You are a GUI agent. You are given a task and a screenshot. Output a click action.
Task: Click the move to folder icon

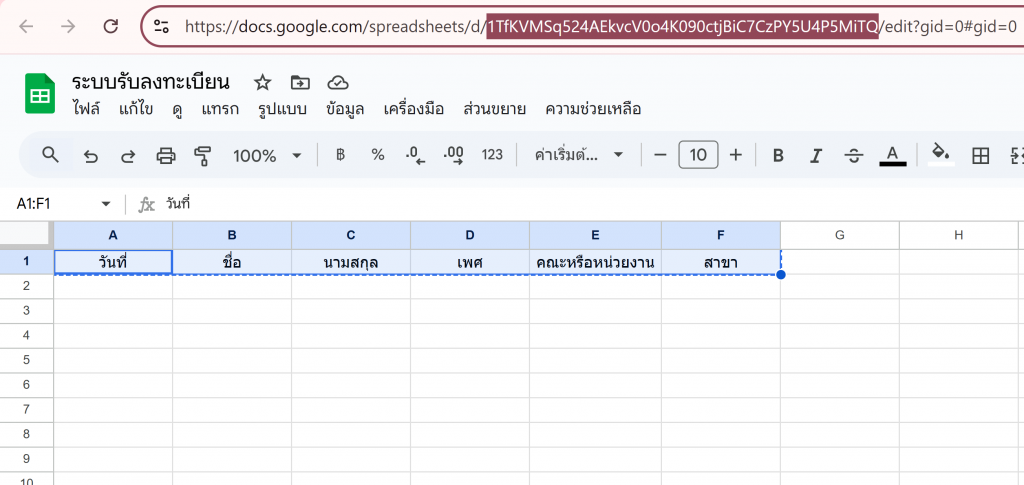tap(300, 82)
